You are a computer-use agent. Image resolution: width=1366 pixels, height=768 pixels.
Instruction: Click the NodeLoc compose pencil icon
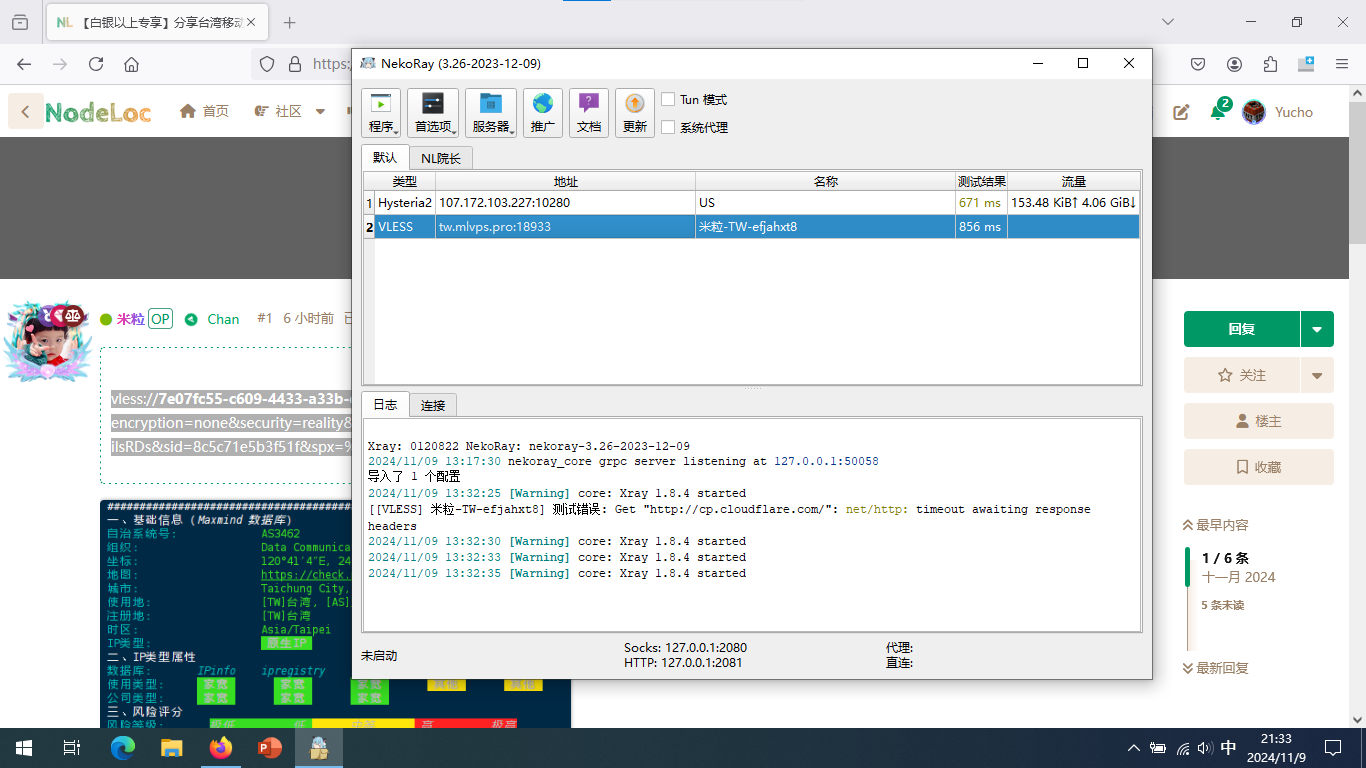[x=1181, y=112]
